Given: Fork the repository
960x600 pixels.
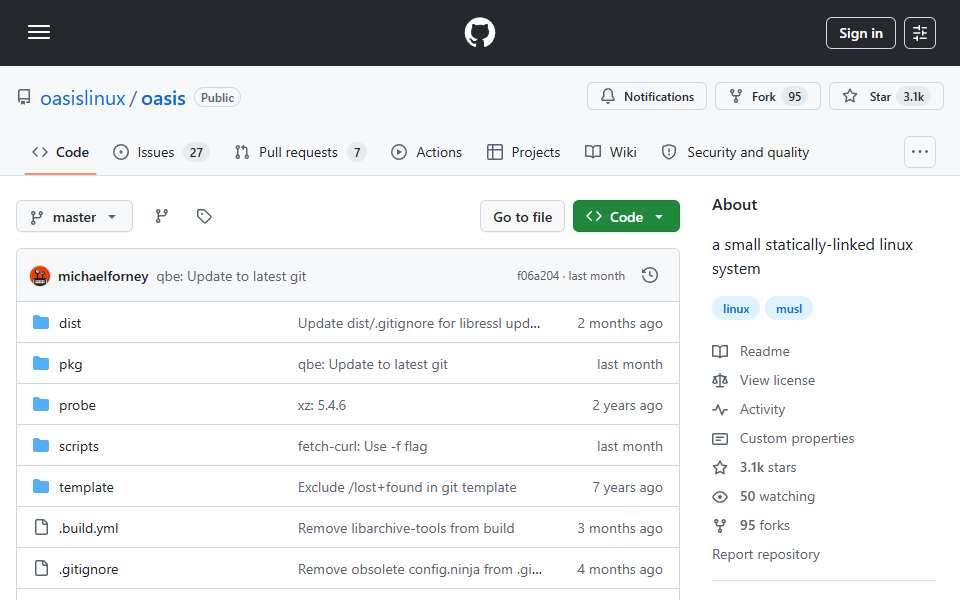Looking at the screenshot, I should (x=767, y=96).
